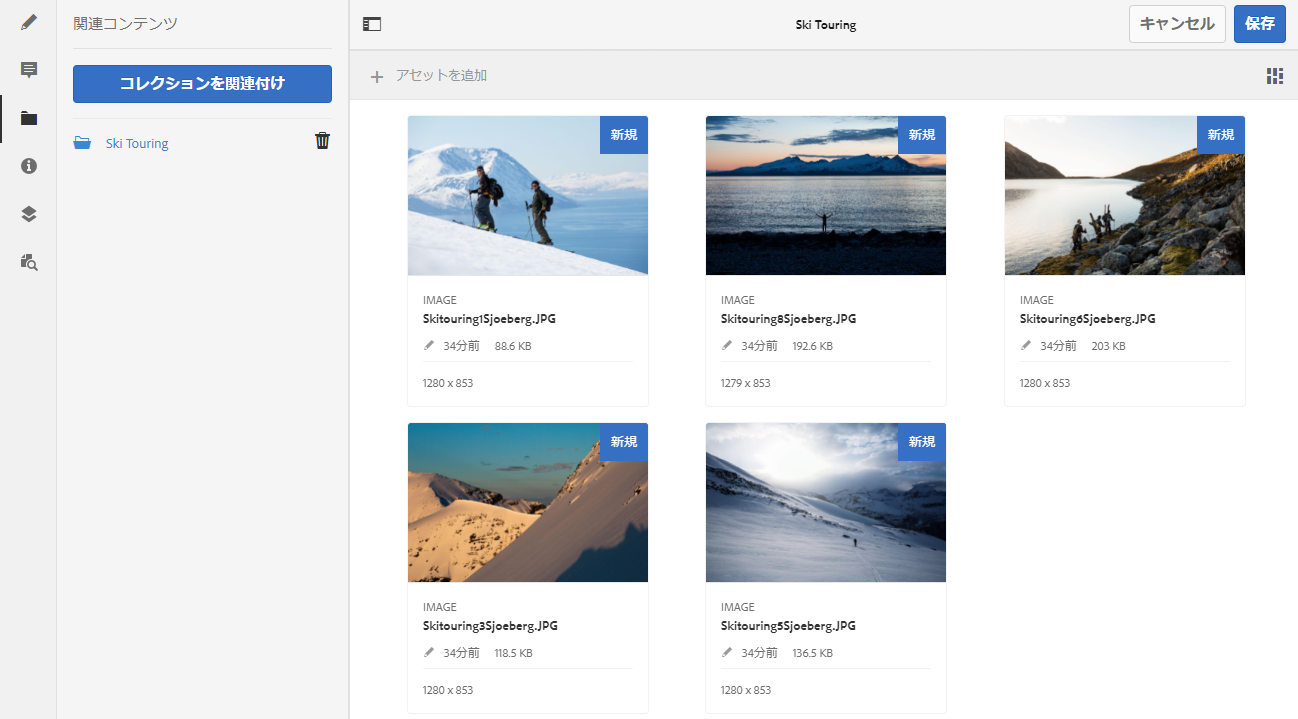Click pencil icon on Skitouring1Sjoeberg.JPG card
The width and height of the screenshot is (1298, 719).
click(429, 346)
